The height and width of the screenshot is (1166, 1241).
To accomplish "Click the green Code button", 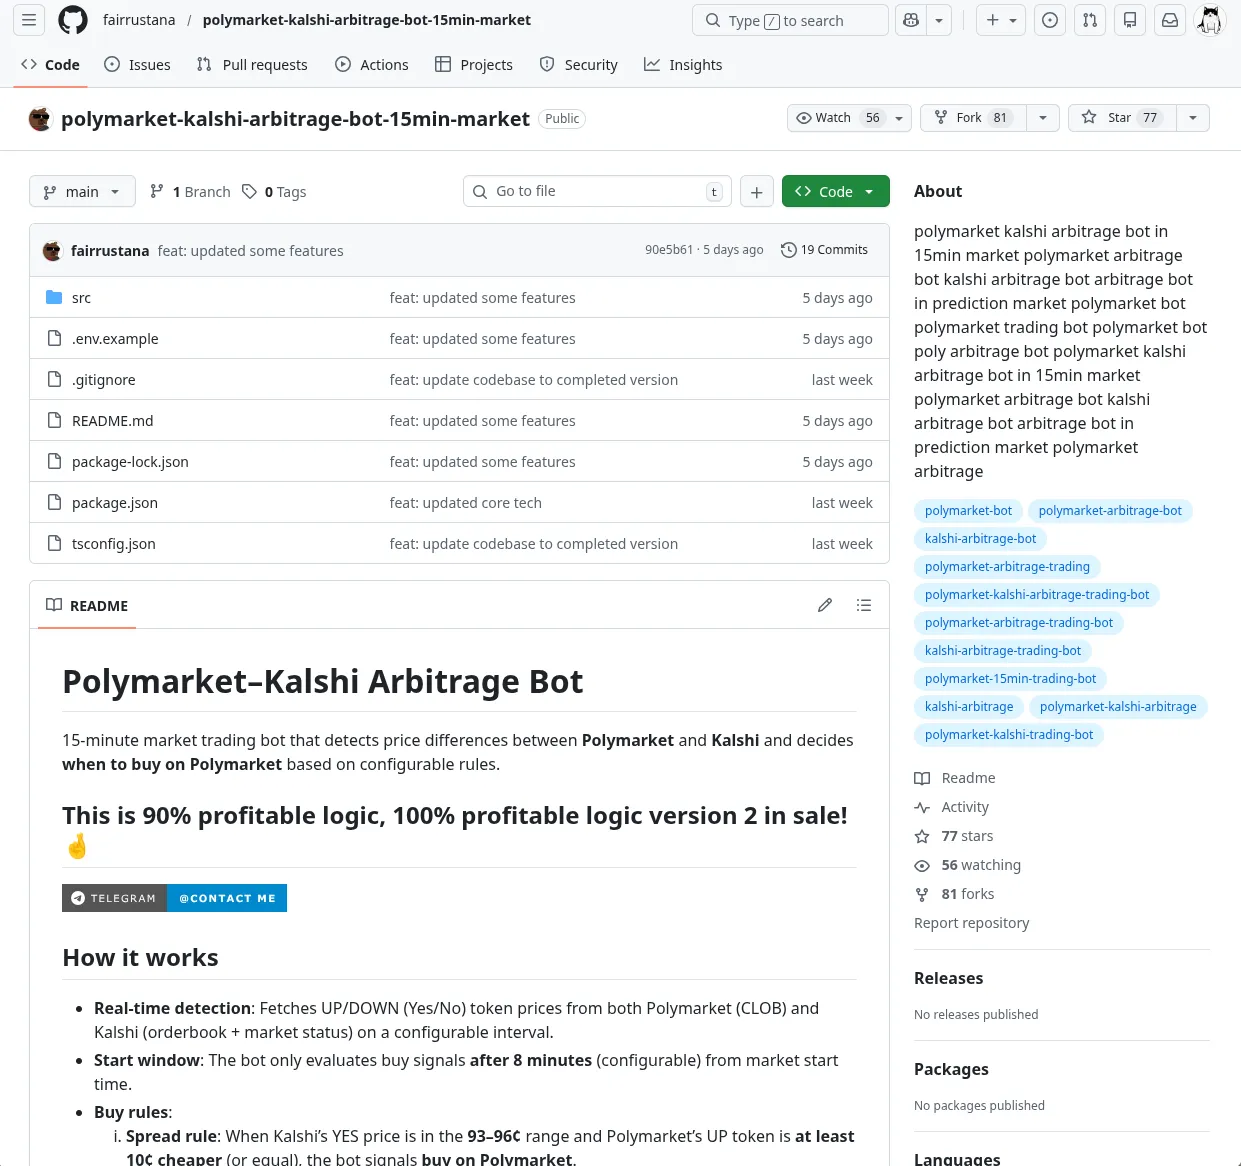I will 835,191.
